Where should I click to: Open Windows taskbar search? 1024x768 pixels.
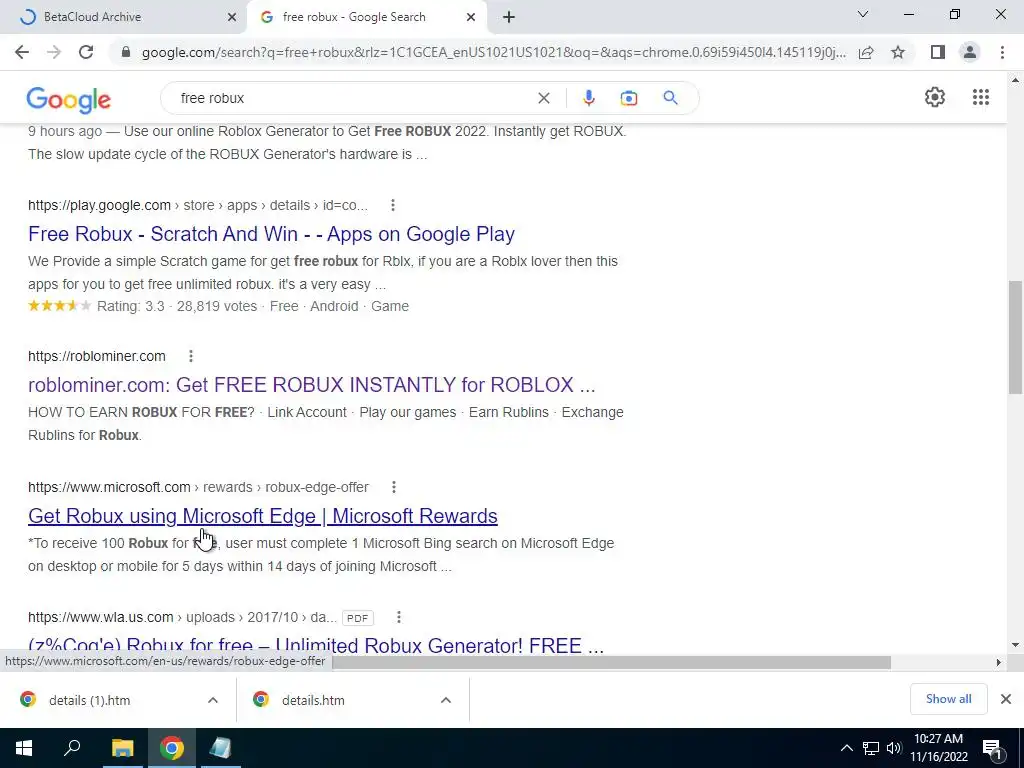pos(72,748)
